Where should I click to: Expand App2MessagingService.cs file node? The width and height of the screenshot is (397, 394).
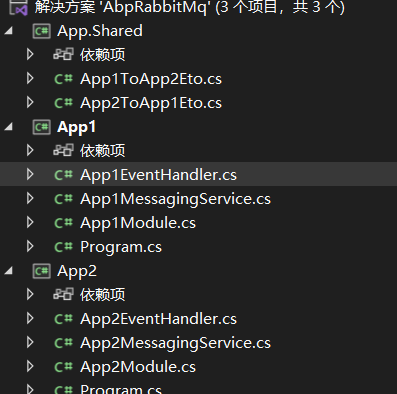click(30, 342)
